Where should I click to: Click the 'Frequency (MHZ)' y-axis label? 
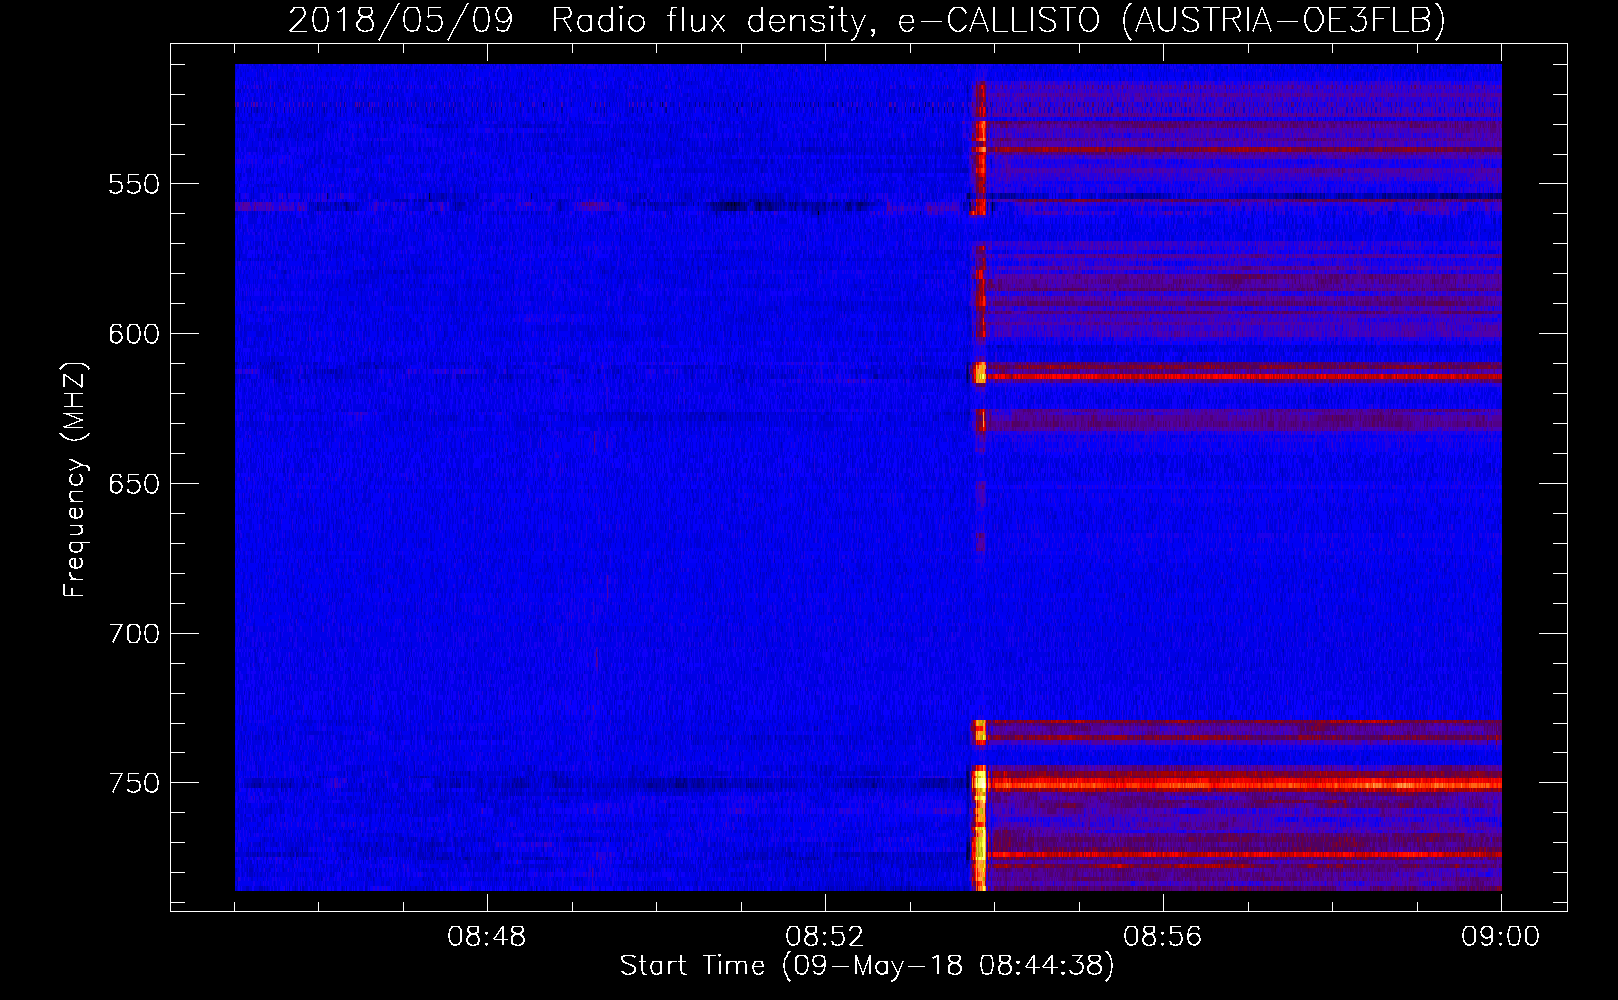75,480
